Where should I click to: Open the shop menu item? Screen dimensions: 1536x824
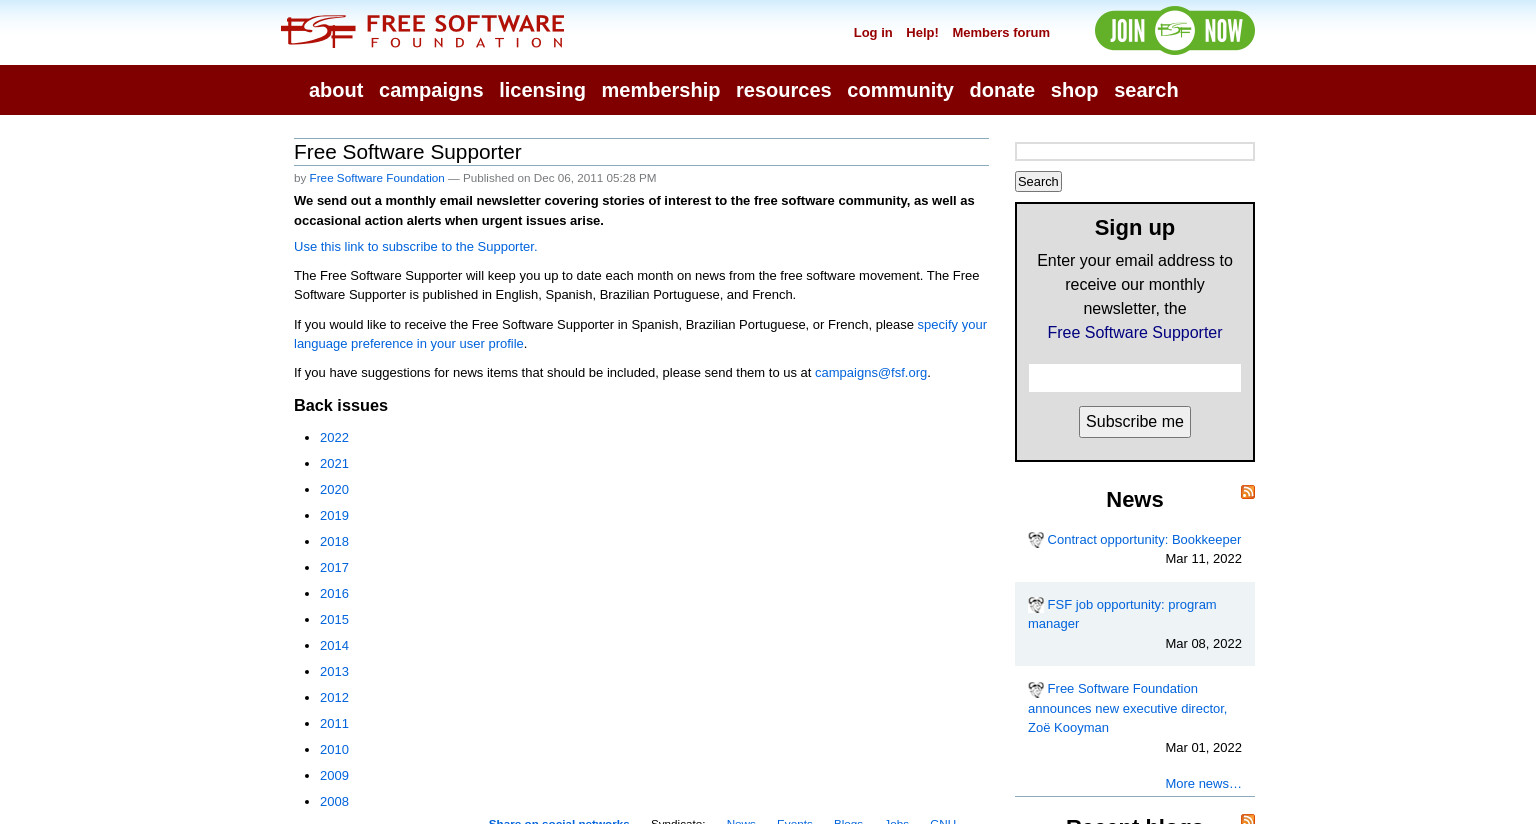1074,90
